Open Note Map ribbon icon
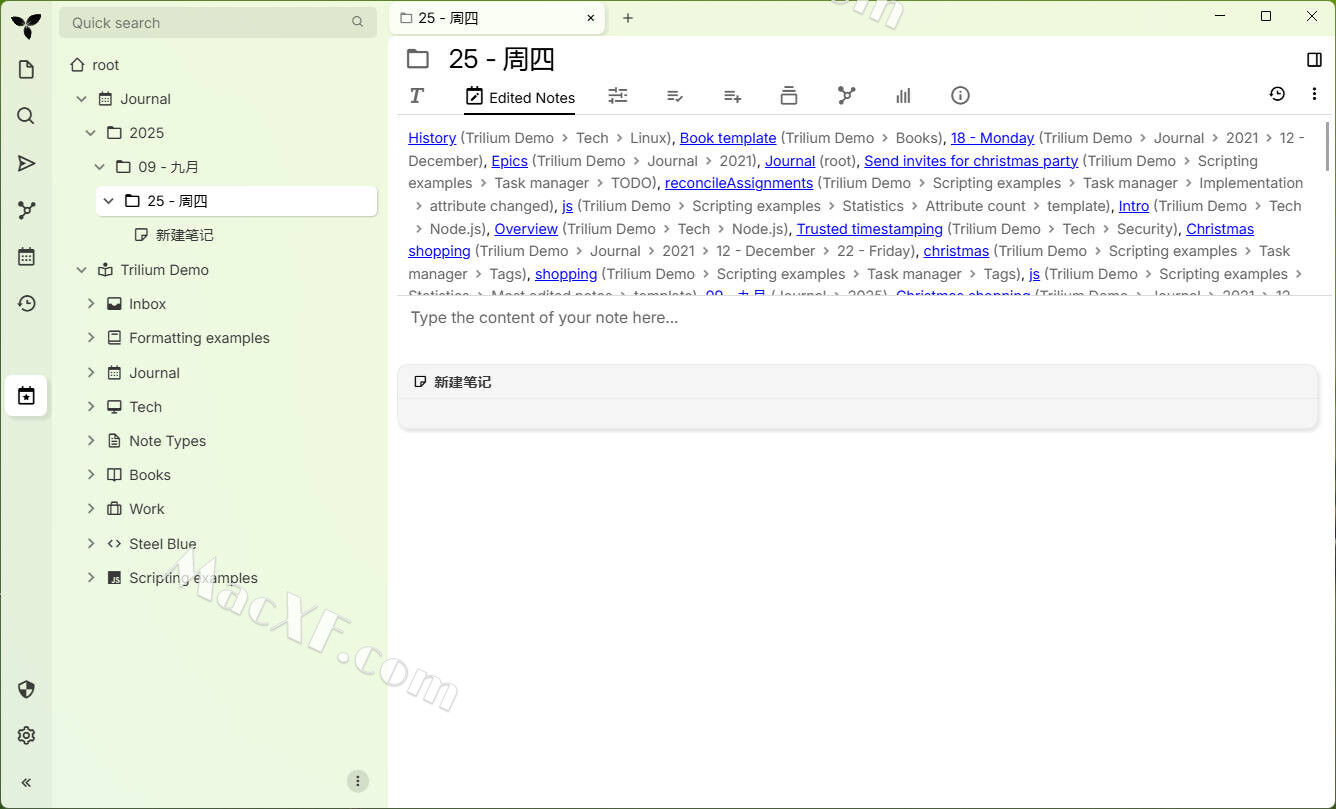 click(x=847, y=95)
